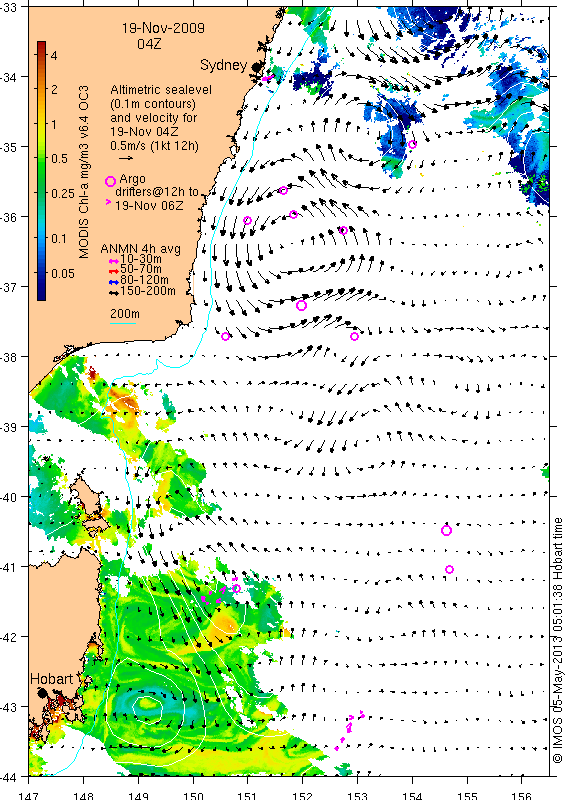The height and width of the screenshot is (800, 570).
Task: Click the magenta 10-30m ANMN arrow symbol
Action: 114,261
